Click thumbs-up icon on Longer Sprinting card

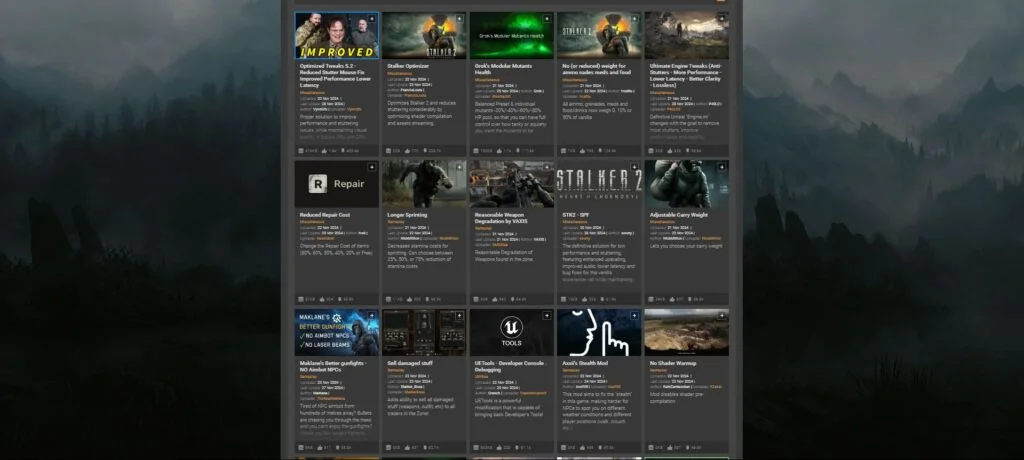tap(409, 299)
